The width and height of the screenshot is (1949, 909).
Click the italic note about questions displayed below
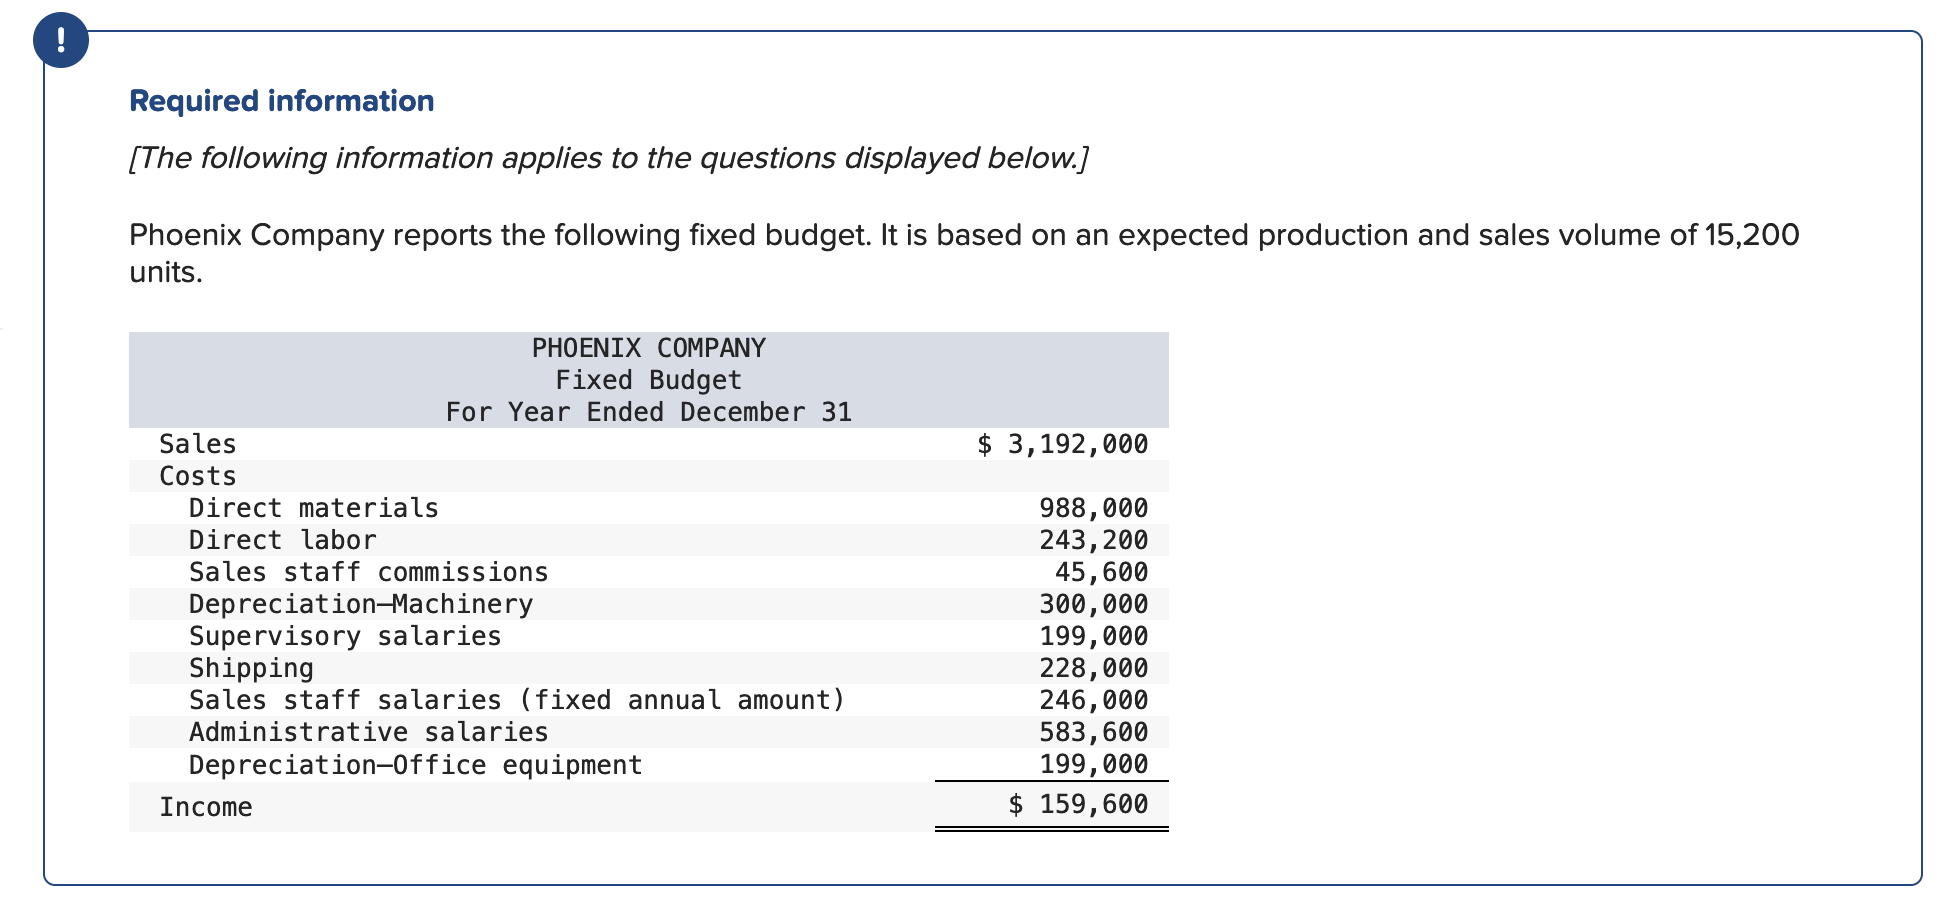[609, 158]
